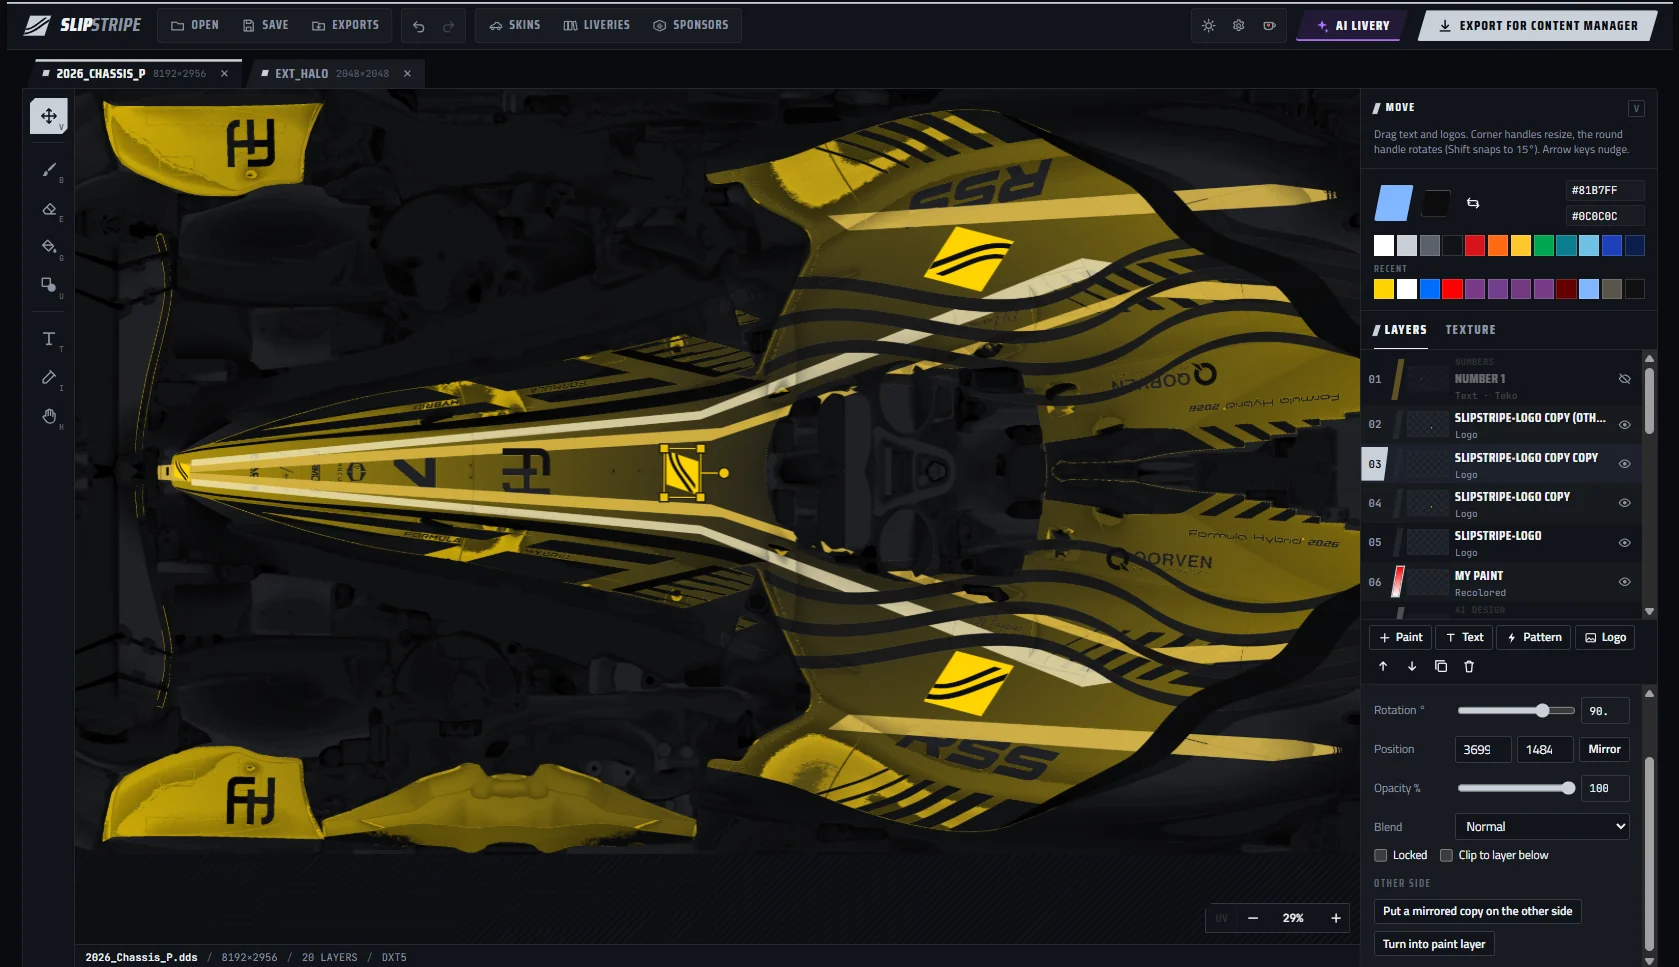This screenshot has width=1679, height=967.
Task: Enable the Locked checkbox
Action: (1381, 855)
